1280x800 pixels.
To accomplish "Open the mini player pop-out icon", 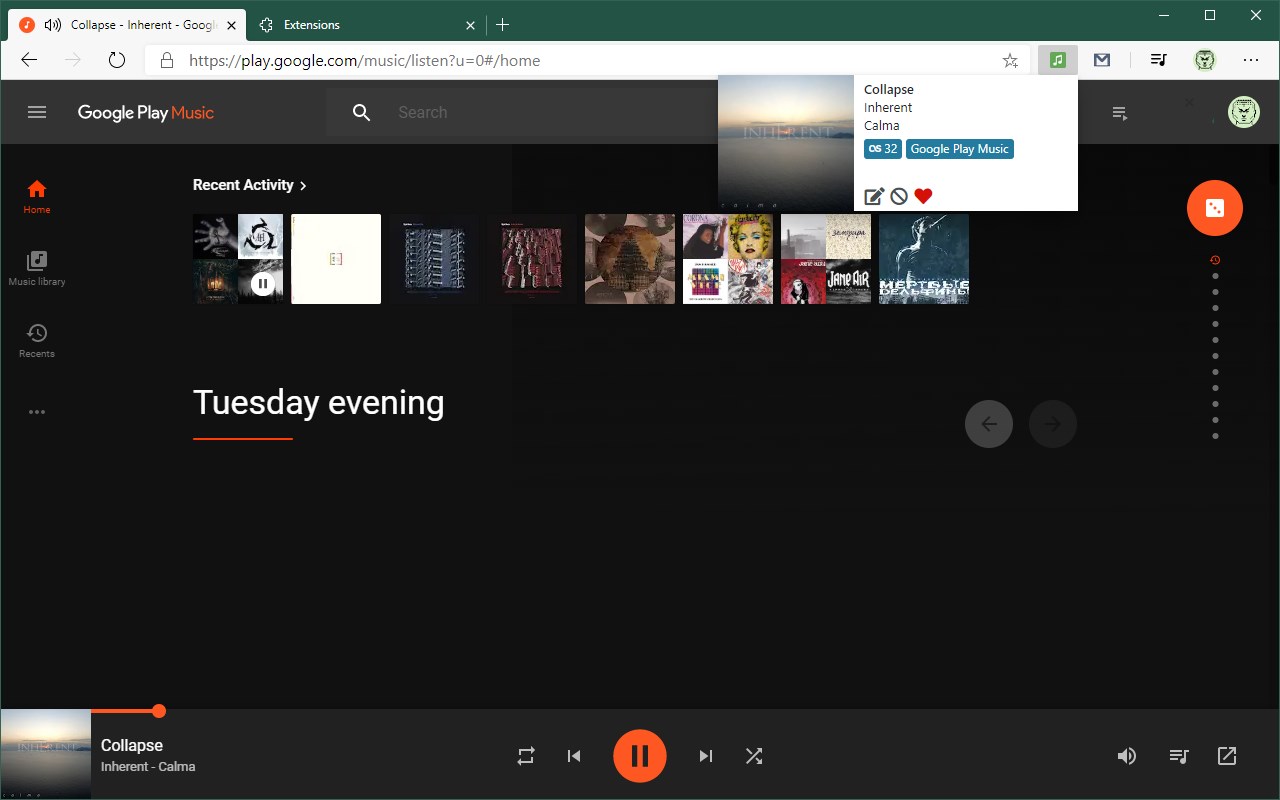I will [x=1227, y=756].
